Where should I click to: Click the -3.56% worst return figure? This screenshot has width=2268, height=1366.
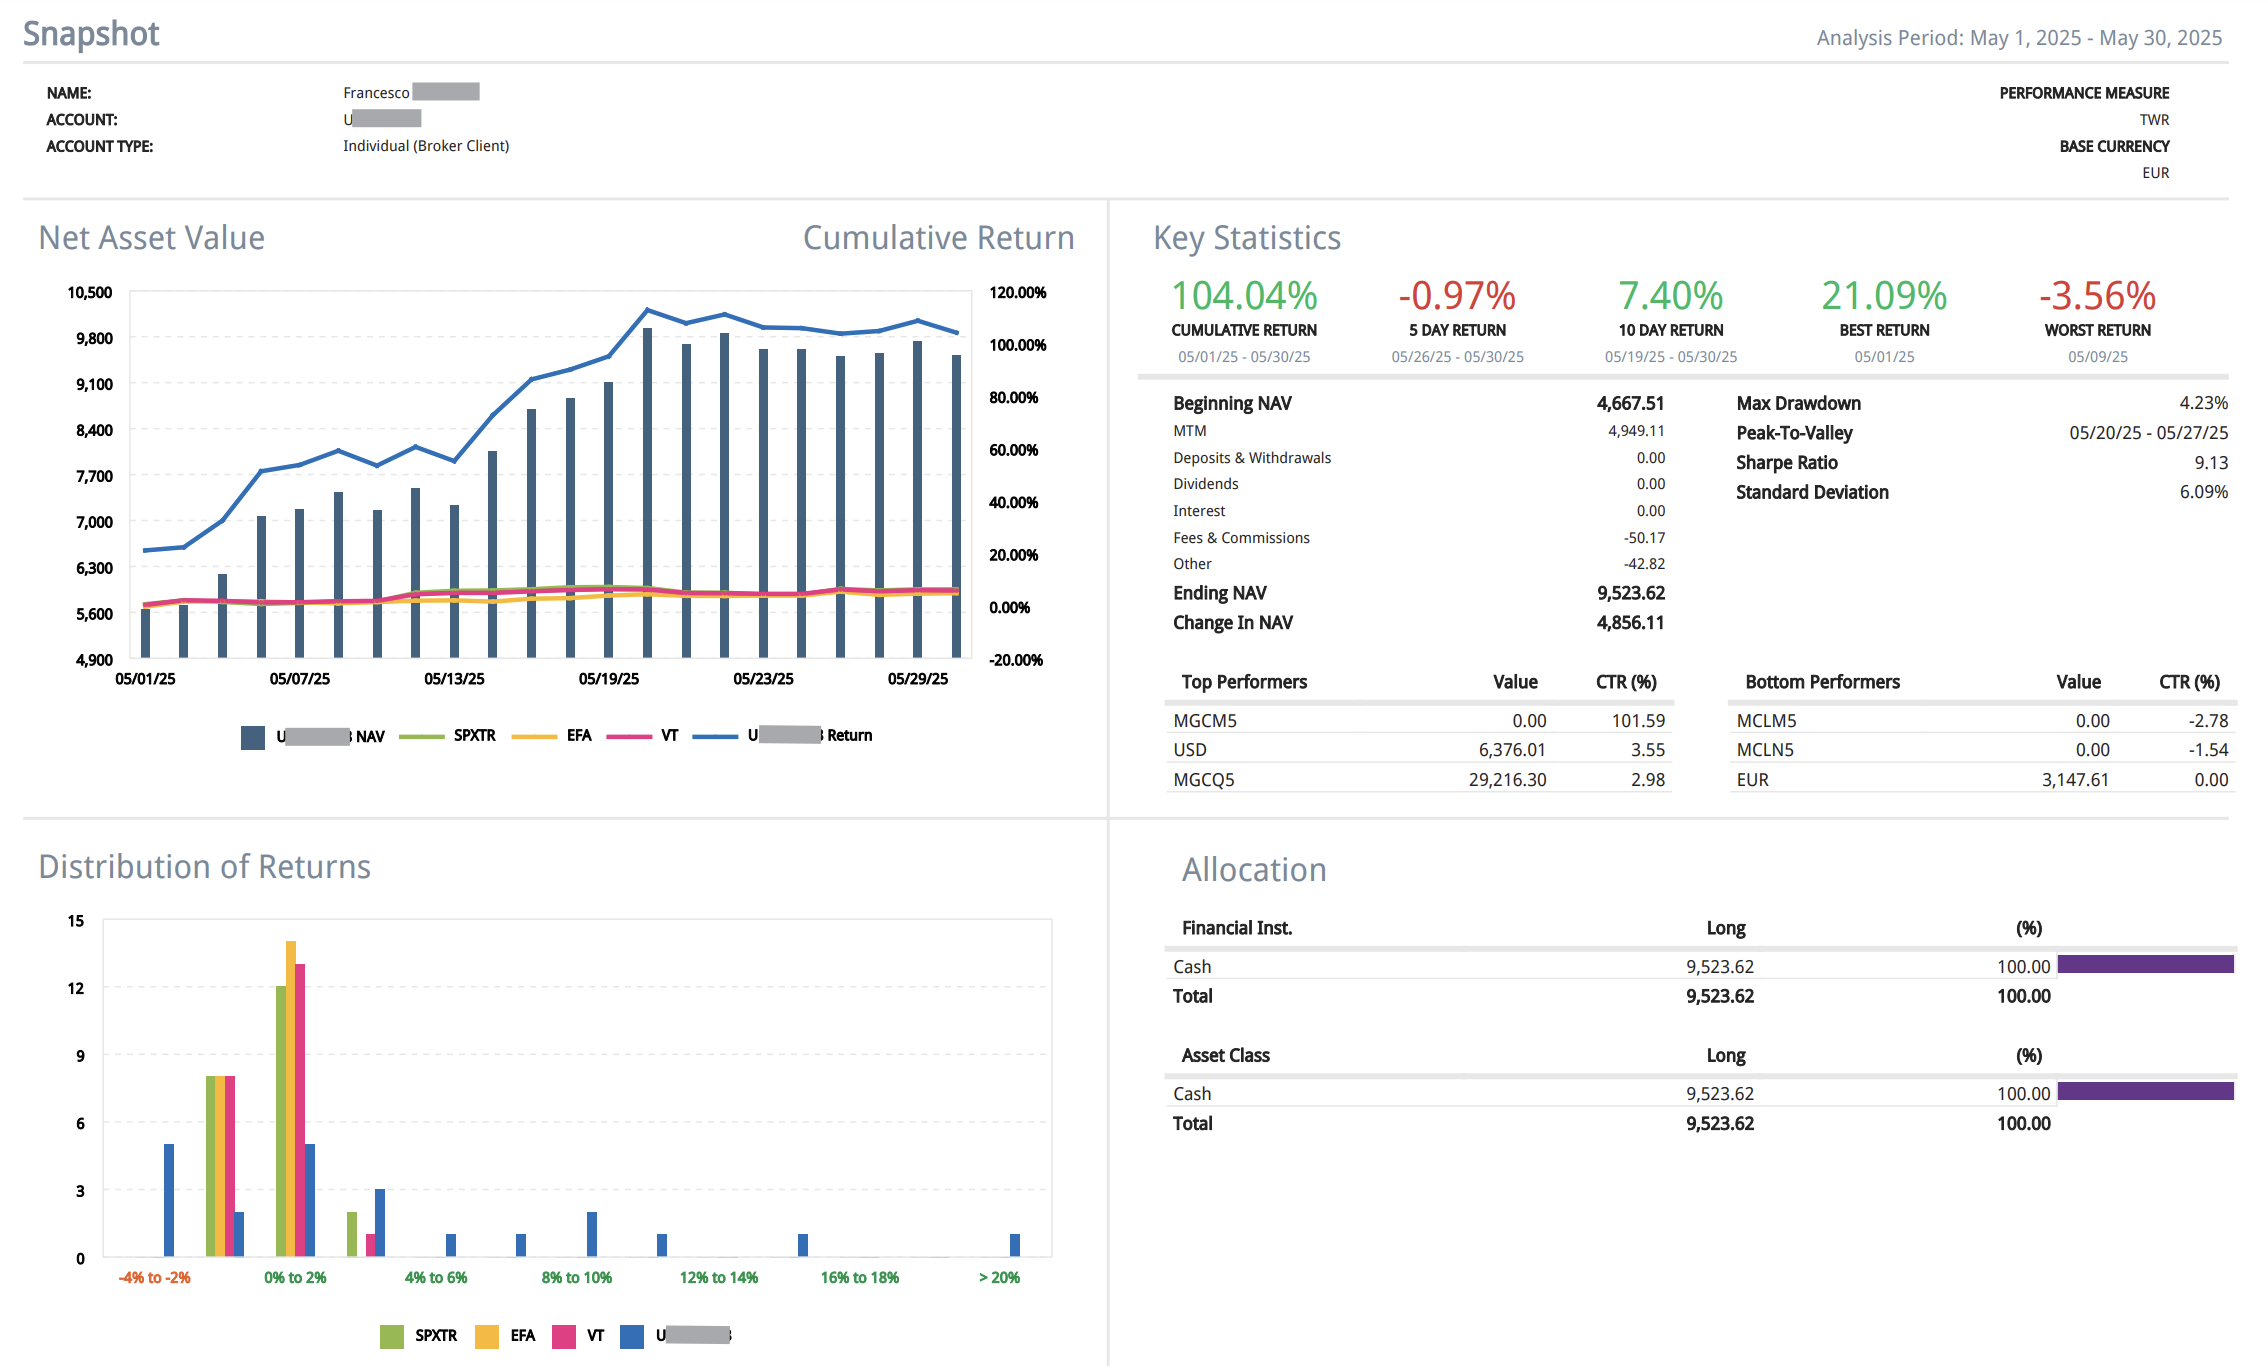click(x=2097, y=296)
